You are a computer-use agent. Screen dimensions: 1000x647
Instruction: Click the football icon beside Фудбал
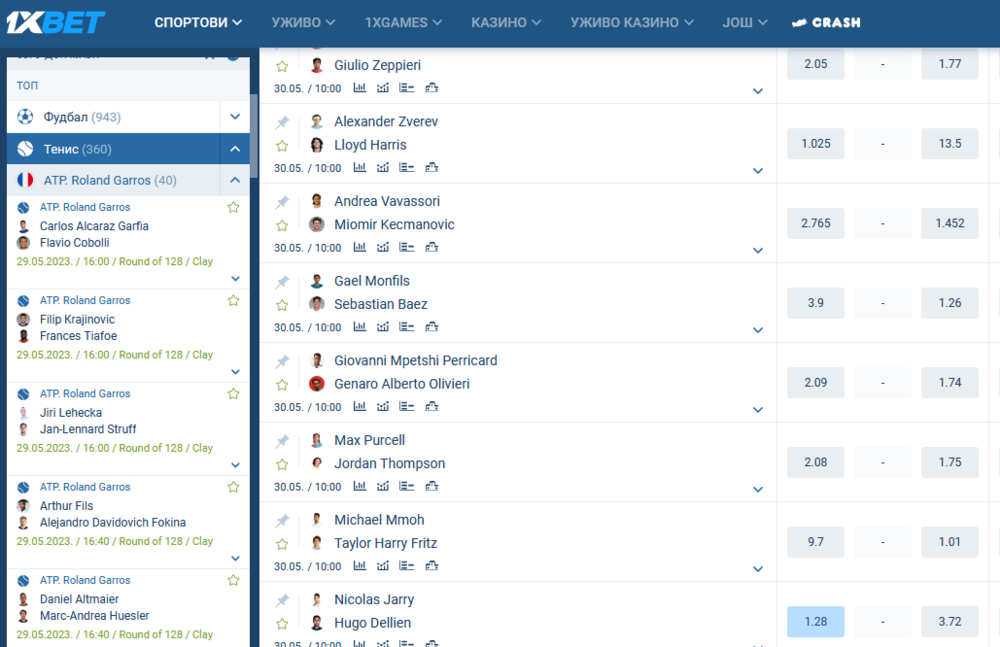pyautogui.click(x=25, y=117)
